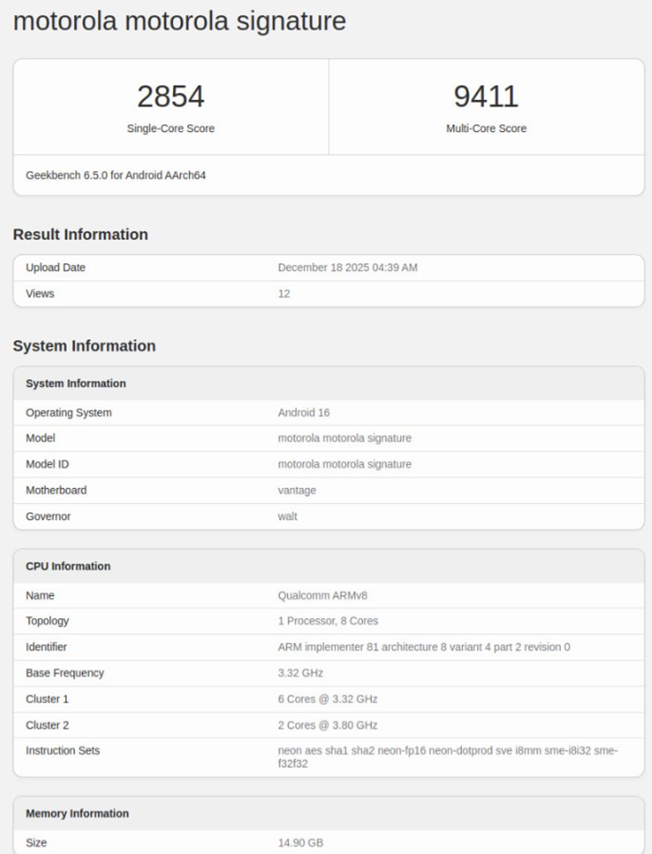Click the Single-Core Score value 2854
The width and height of the screenshot is (652, 854).
(x=170, y=97)
